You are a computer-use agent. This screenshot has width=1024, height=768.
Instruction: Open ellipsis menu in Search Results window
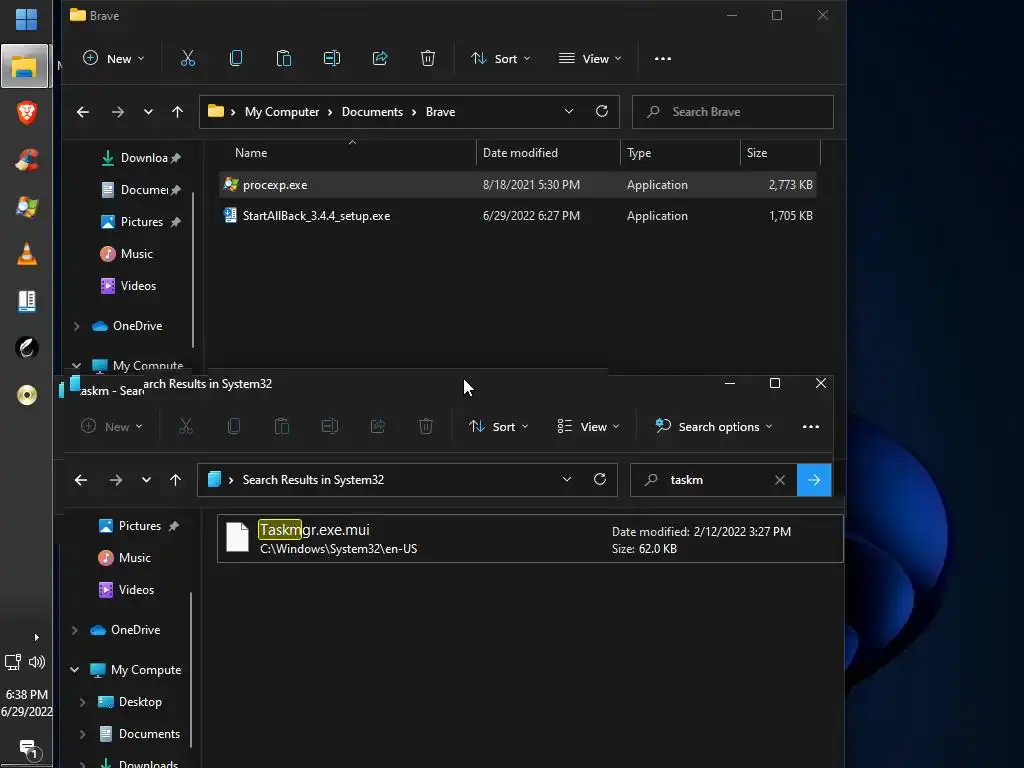[810, 426]
